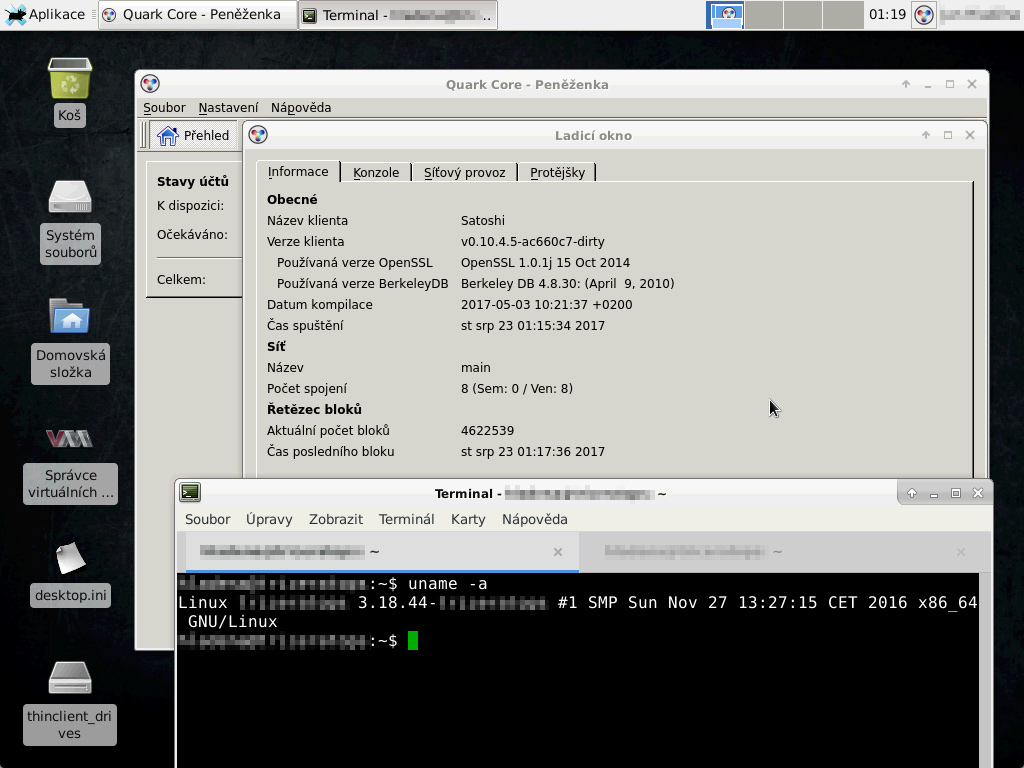
Task: Click the Terminal vertical scrollbar
Action: pos(984,670)
